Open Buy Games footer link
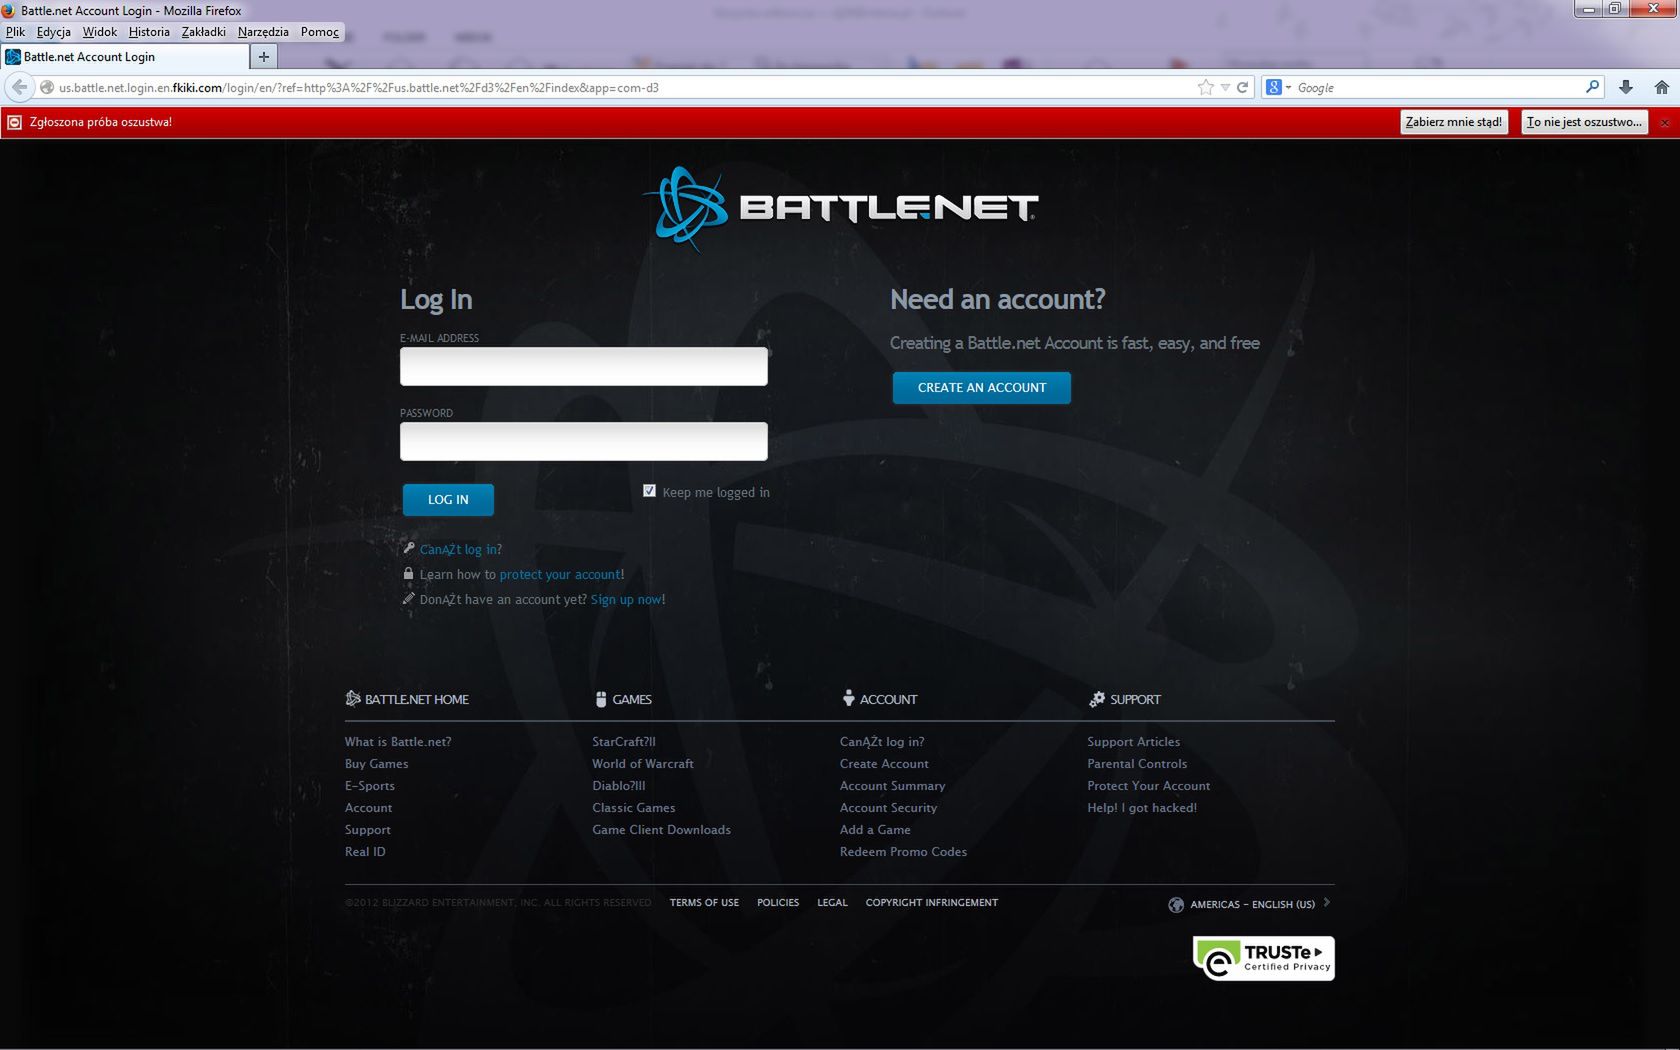The width and height of the screenshot is (1680, 1050). (376, 764)
